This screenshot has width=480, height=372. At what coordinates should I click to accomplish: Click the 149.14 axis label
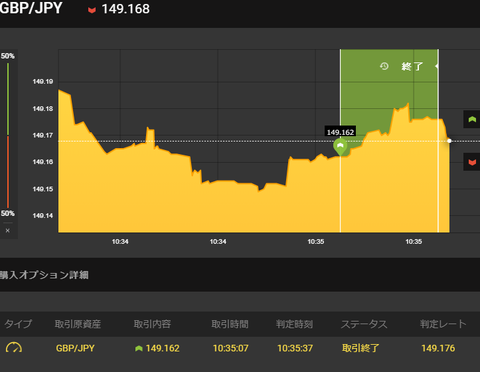(43, 216)
